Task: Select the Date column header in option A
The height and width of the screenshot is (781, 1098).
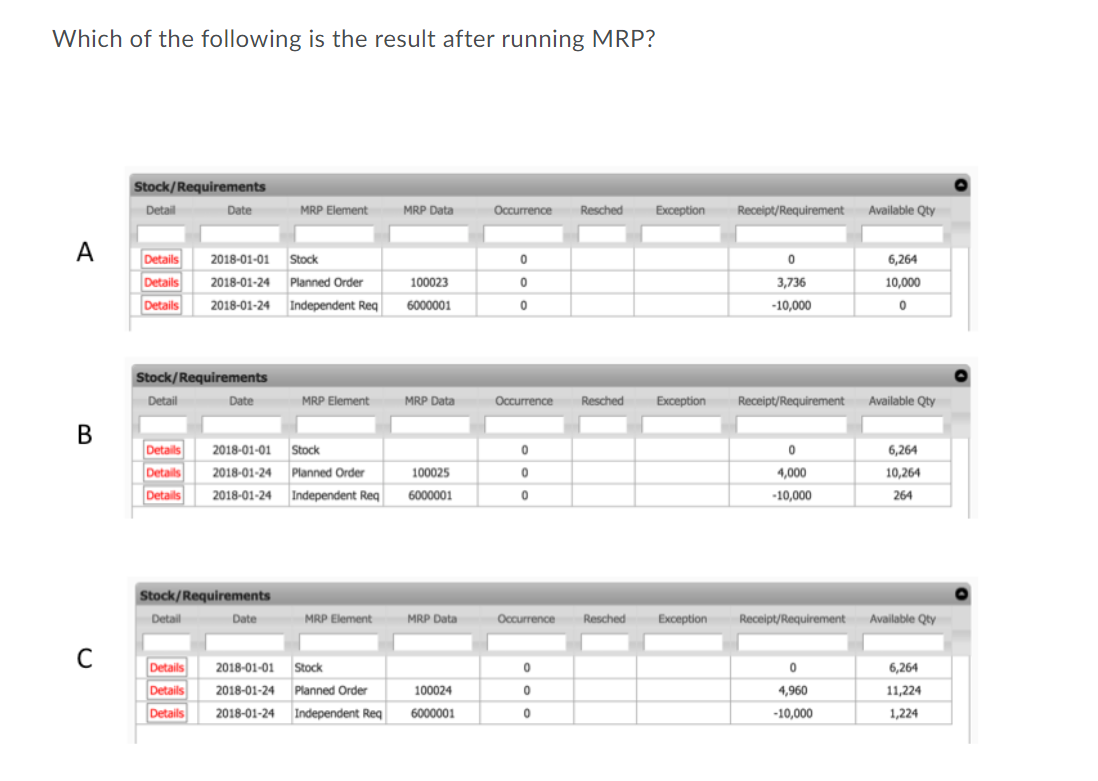Action: point(240,209)
